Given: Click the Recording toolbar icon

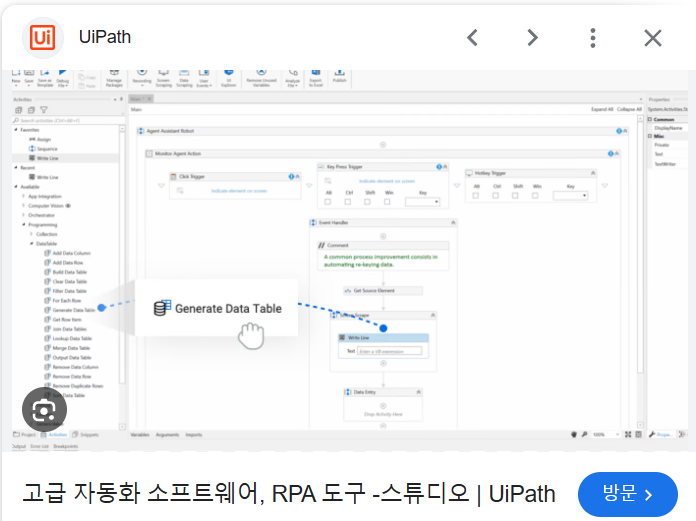Looking at the screenshot, I should click(x=142, y=78).
